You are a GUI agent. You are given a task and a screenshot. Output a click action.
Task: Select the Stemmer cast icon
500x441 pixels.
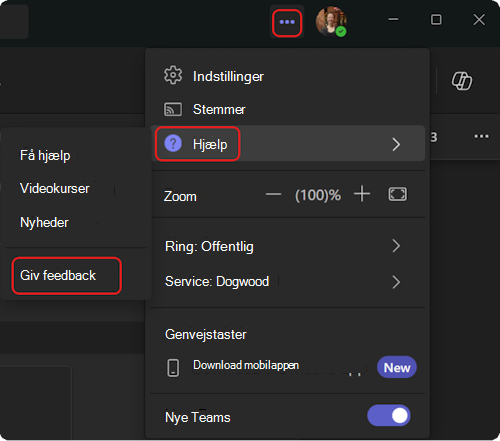(x=173, y=109)
